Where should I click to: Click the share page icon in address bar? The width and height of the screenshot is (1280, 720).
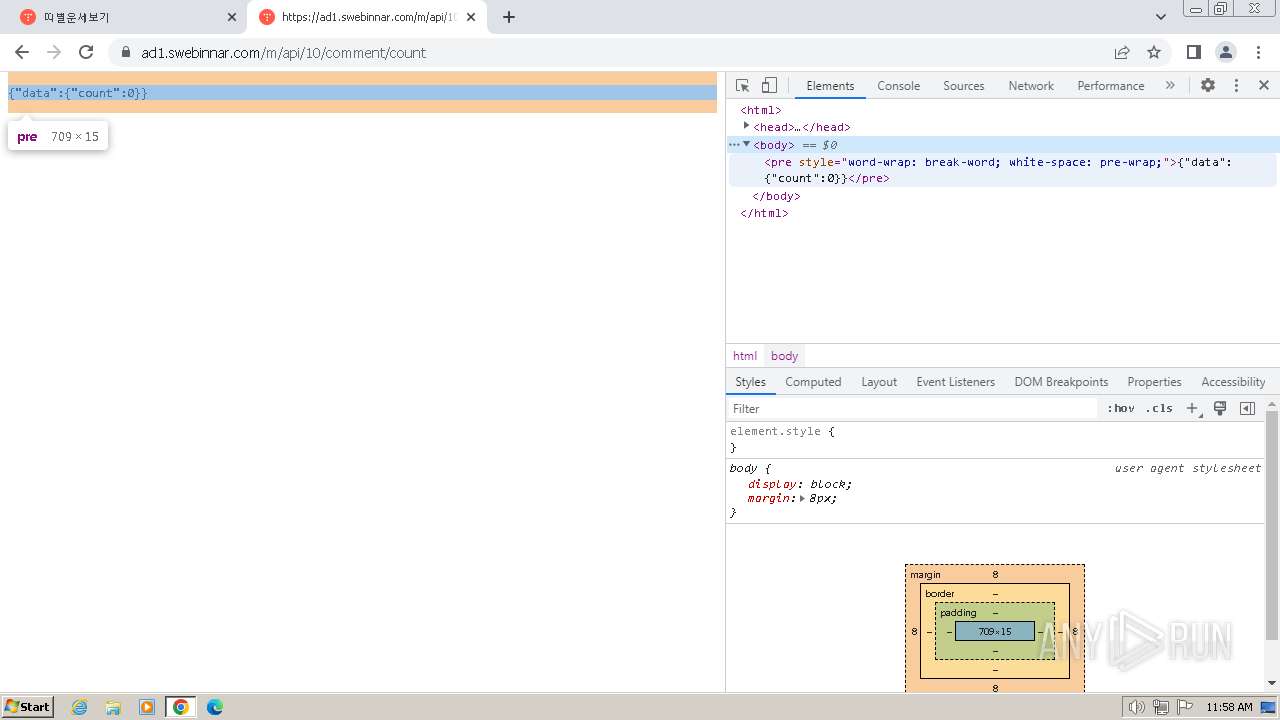point(1122,53)
